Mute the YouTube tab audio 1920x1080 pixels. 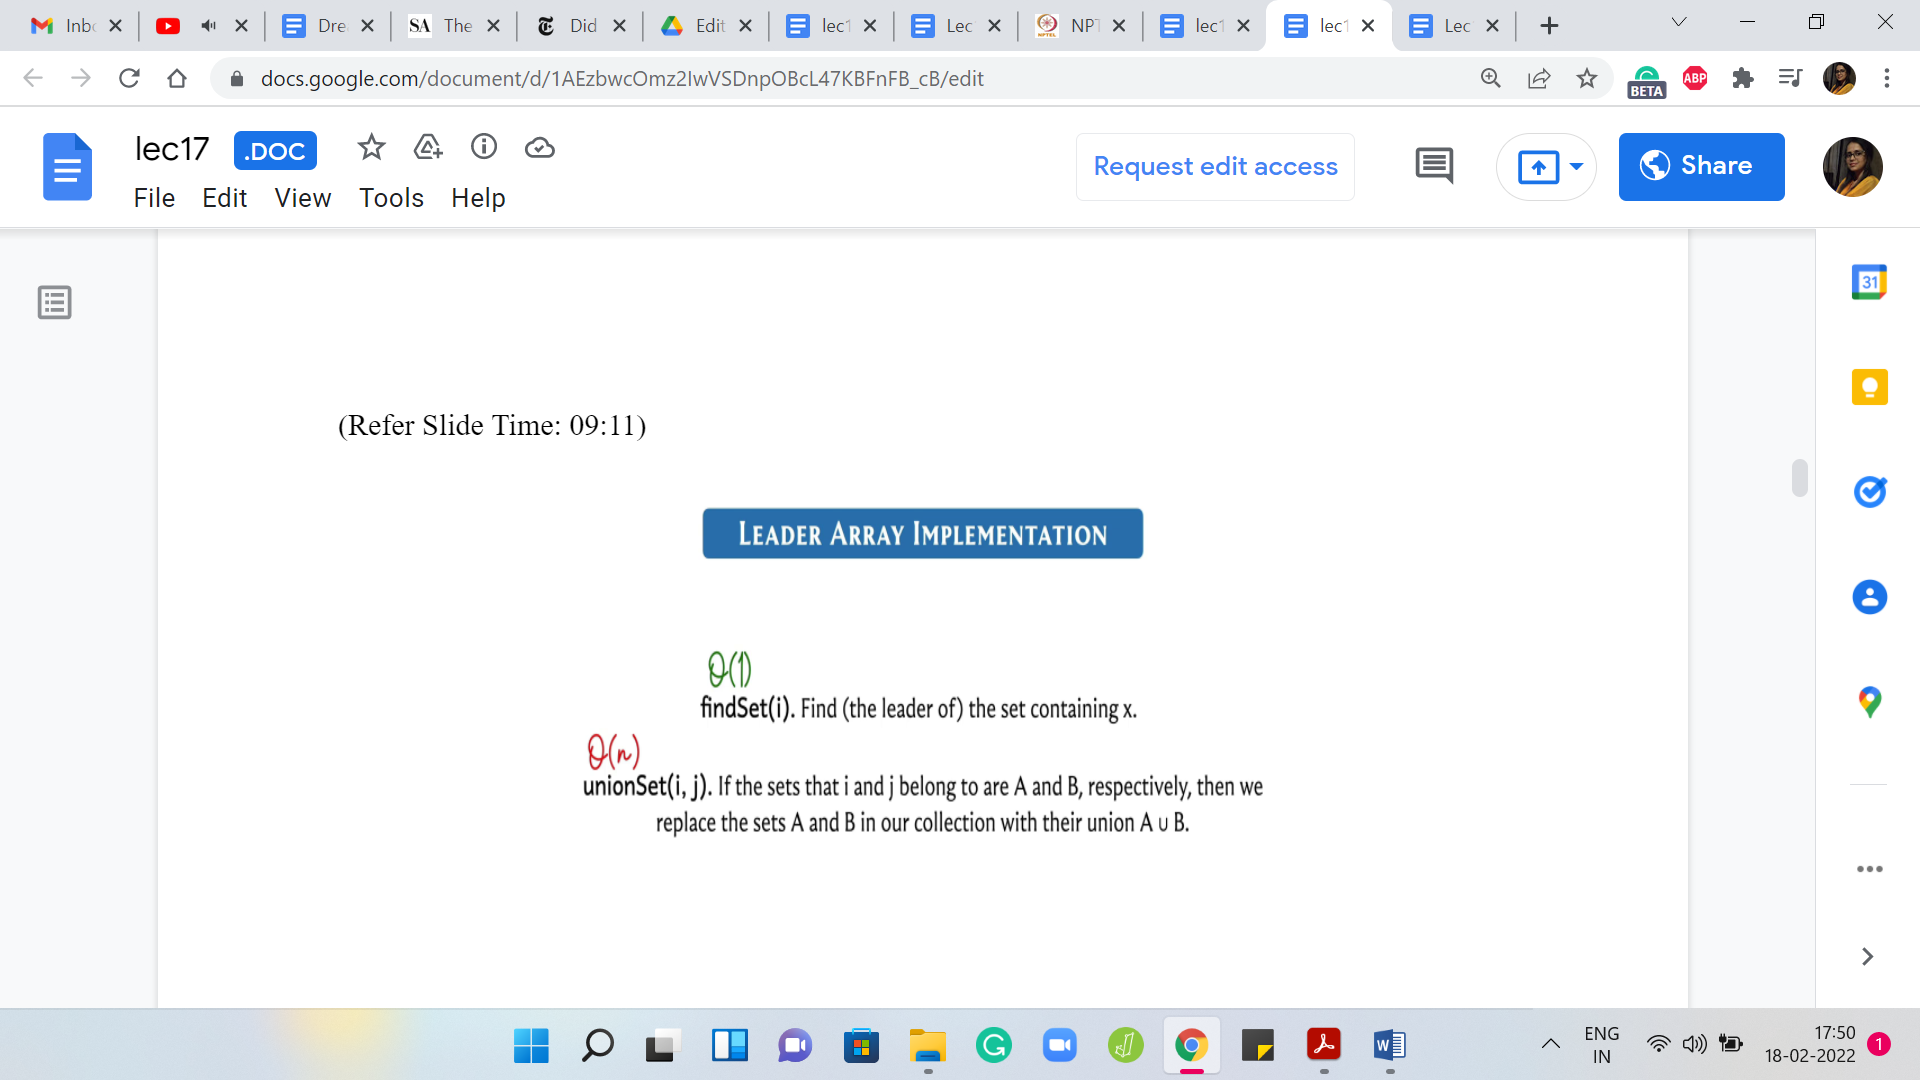click(208, 26)
